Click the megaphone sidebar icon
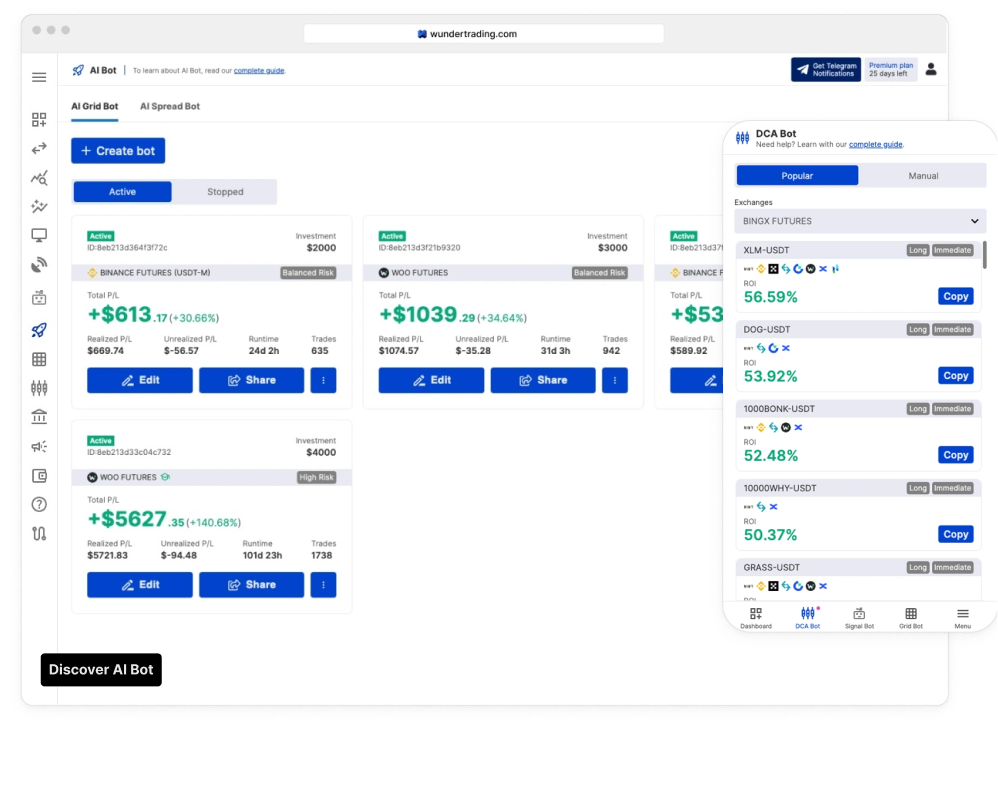The image size is (998, 790). click(39, 446)
